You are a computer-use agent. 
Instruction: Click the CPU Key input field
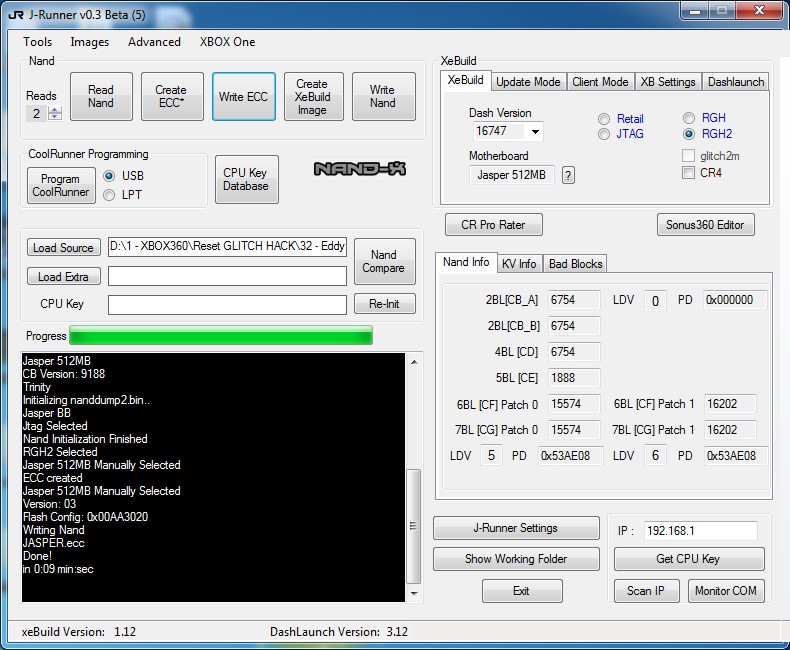coord(227,305)
